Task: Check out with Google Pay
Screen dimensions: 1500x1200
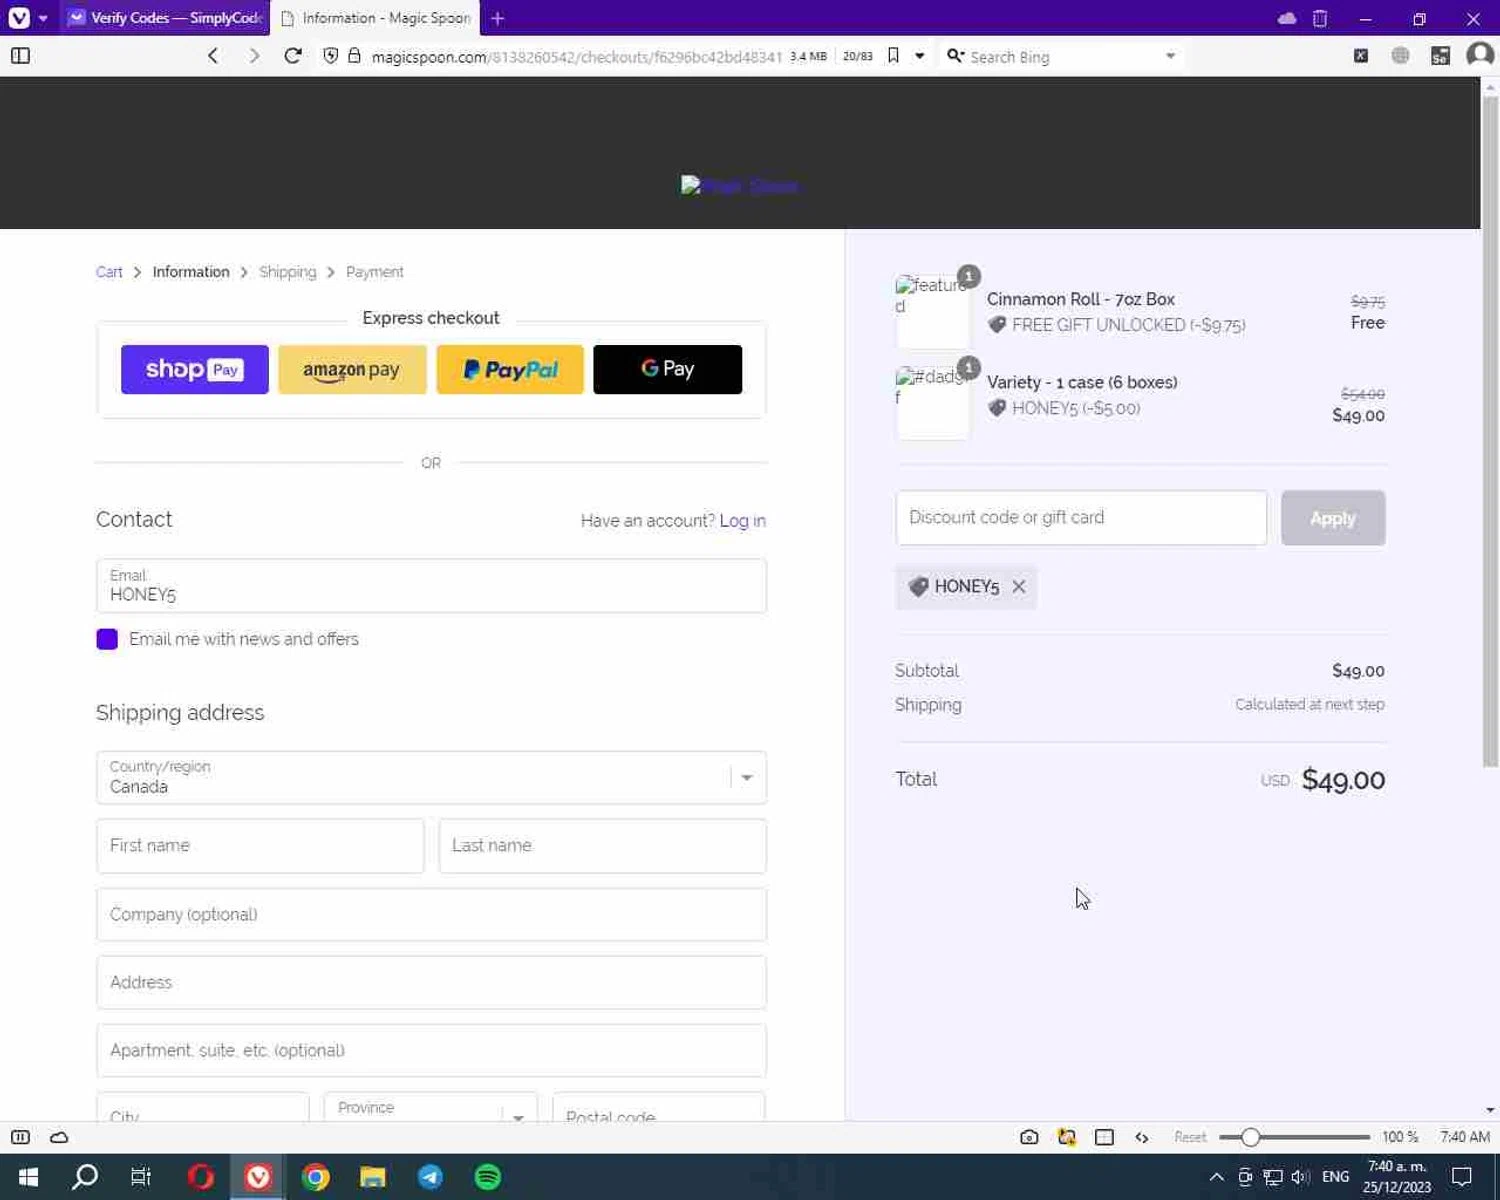Action: (668, 369)
